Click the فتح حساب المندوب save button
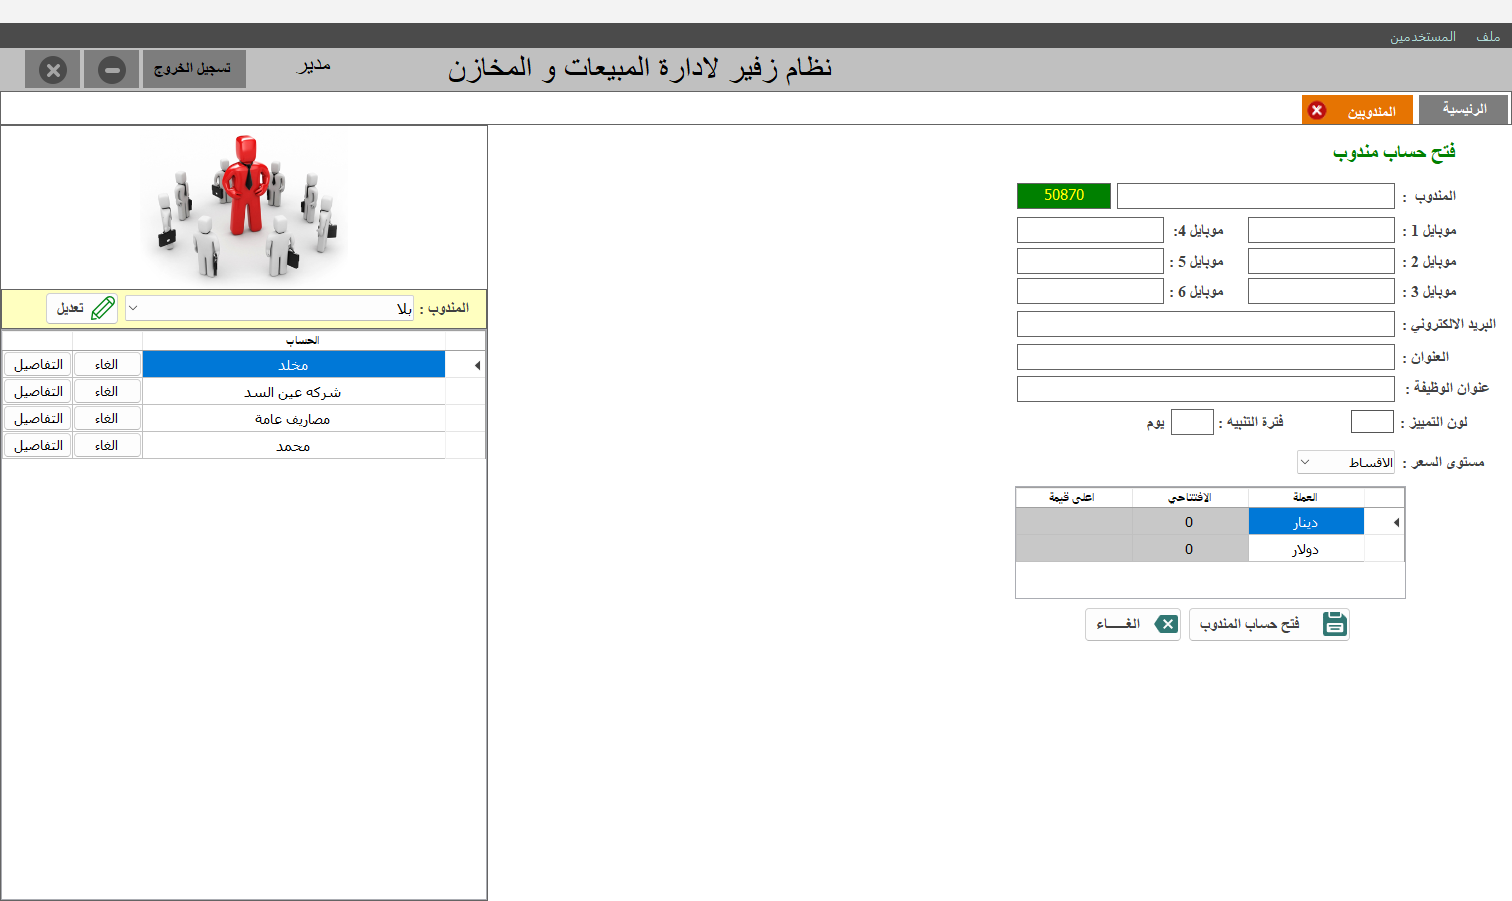Screen dimensions: 1512x901 (1269, 624)
